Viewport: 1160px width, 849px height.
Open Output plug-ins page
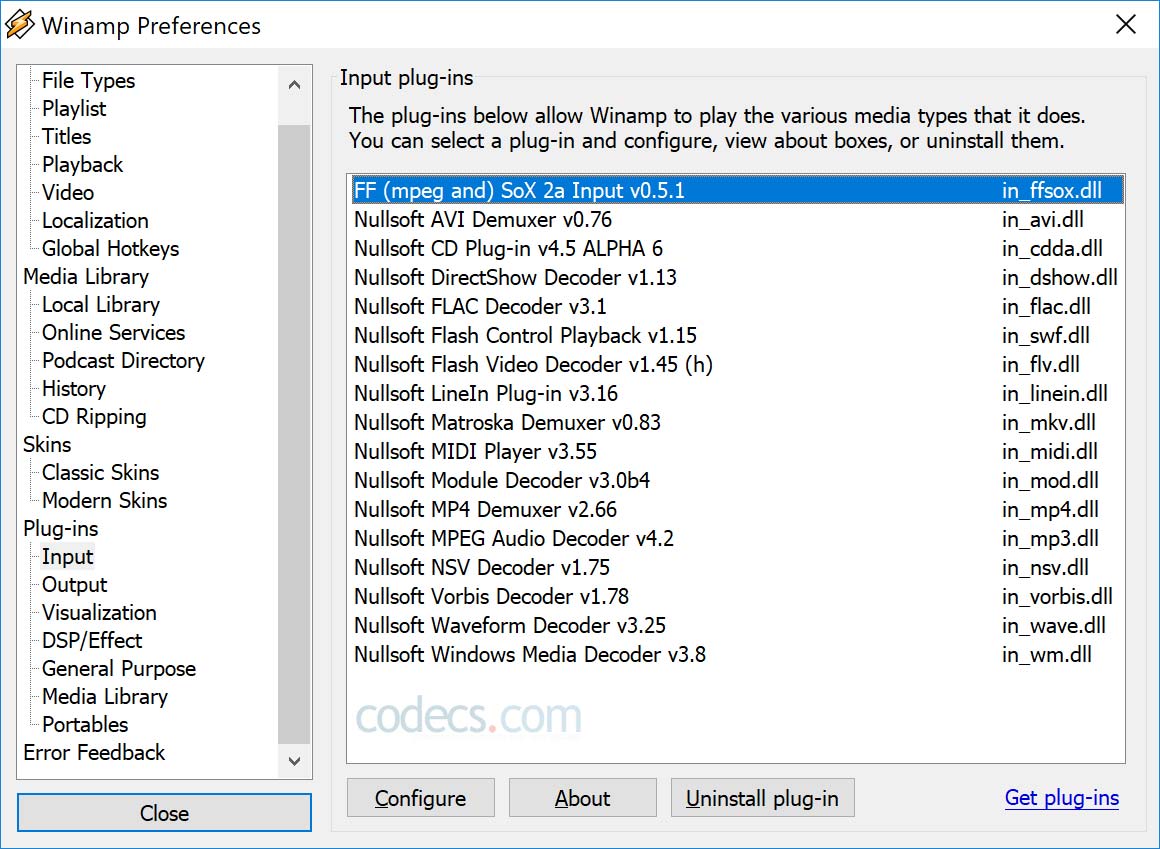click(x=75, y=585)
